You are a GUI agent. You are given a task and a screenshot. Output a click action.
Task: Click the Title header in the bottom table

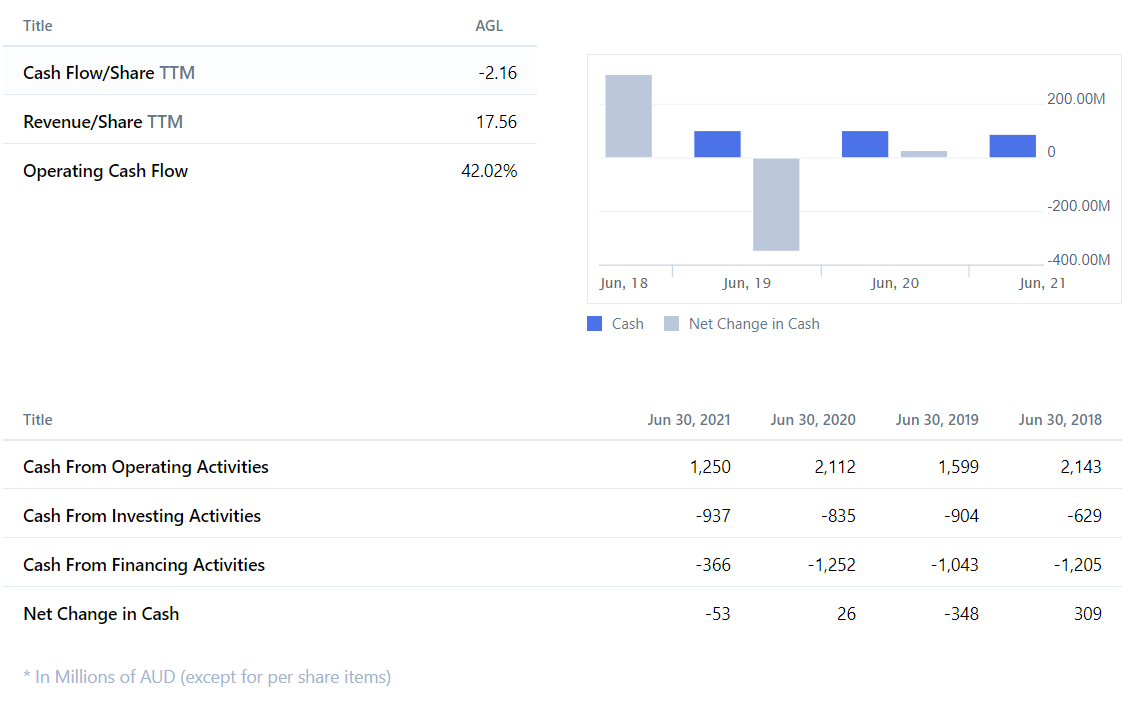37,420
